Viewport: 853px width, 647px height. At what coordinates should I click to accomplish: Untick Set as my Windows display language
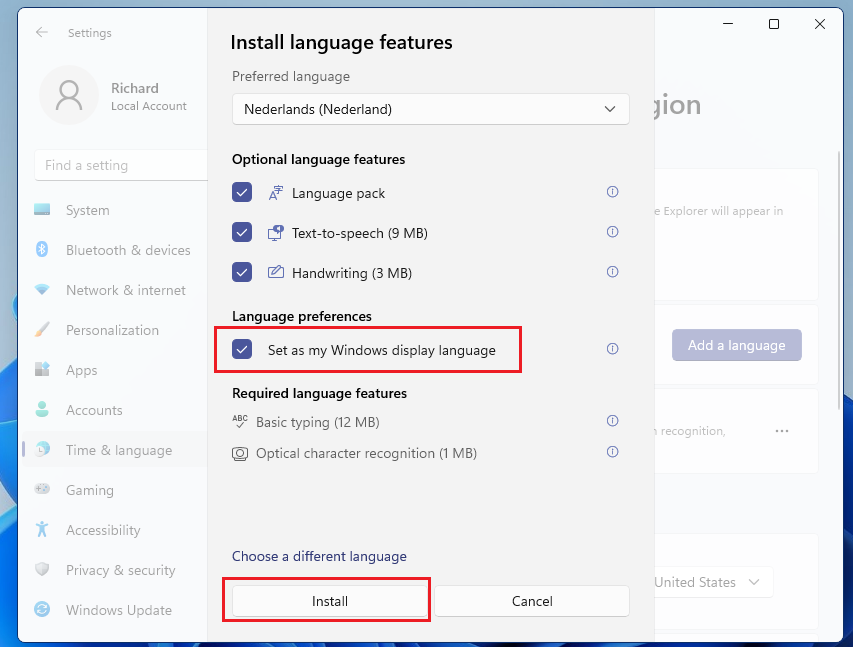click(242, 350)
